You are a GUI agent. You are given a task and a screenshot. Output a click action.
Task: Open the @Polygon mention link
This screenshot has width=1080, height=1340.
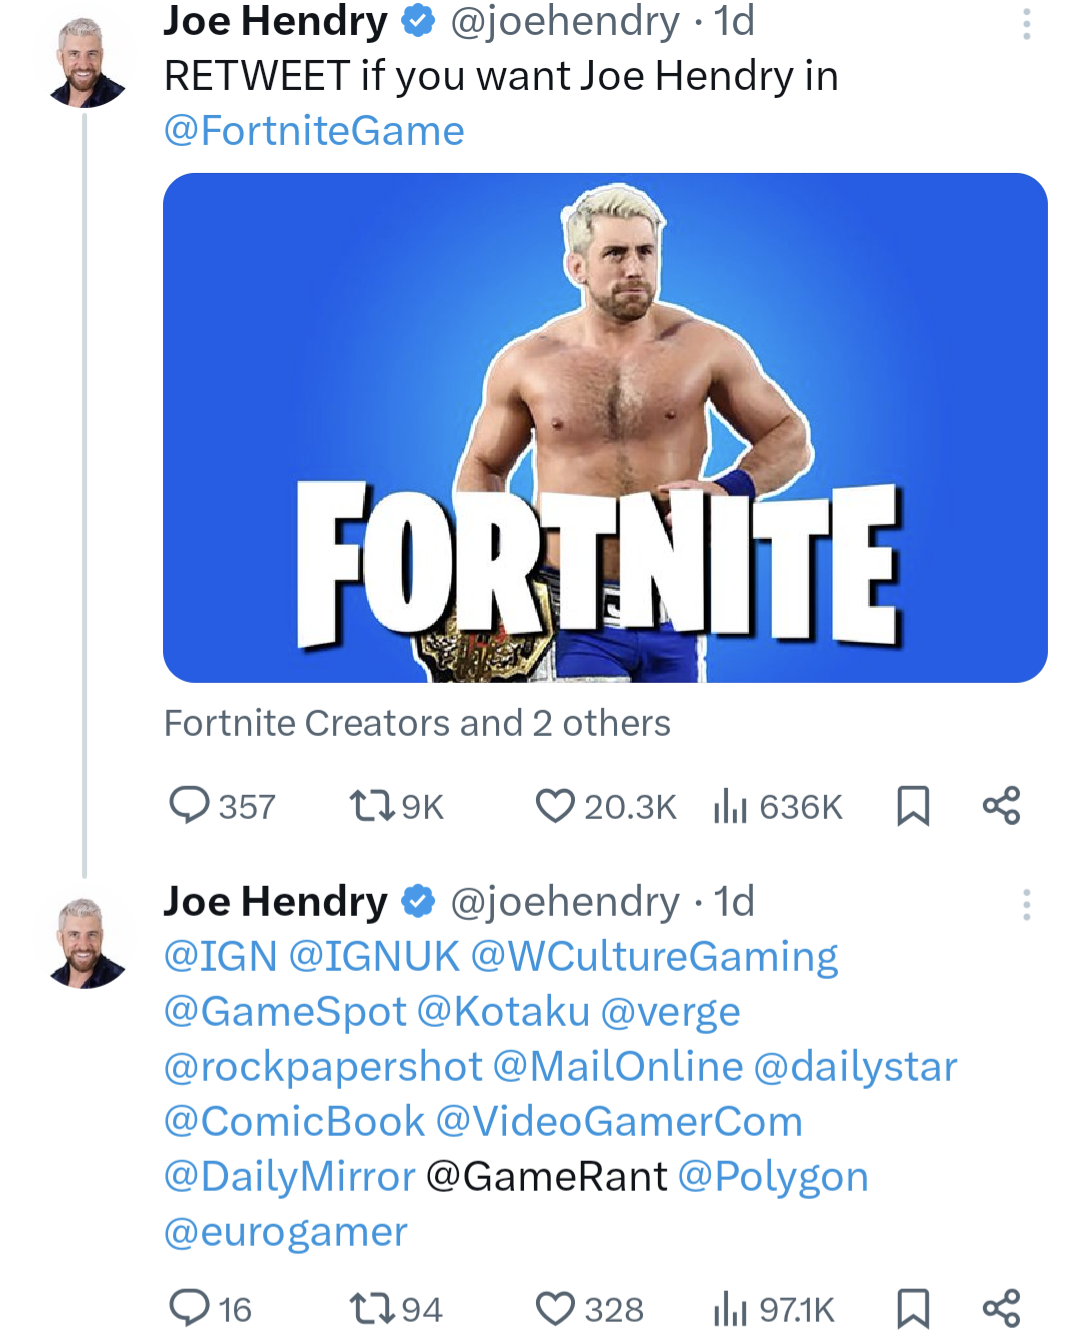click(772, 1177)
